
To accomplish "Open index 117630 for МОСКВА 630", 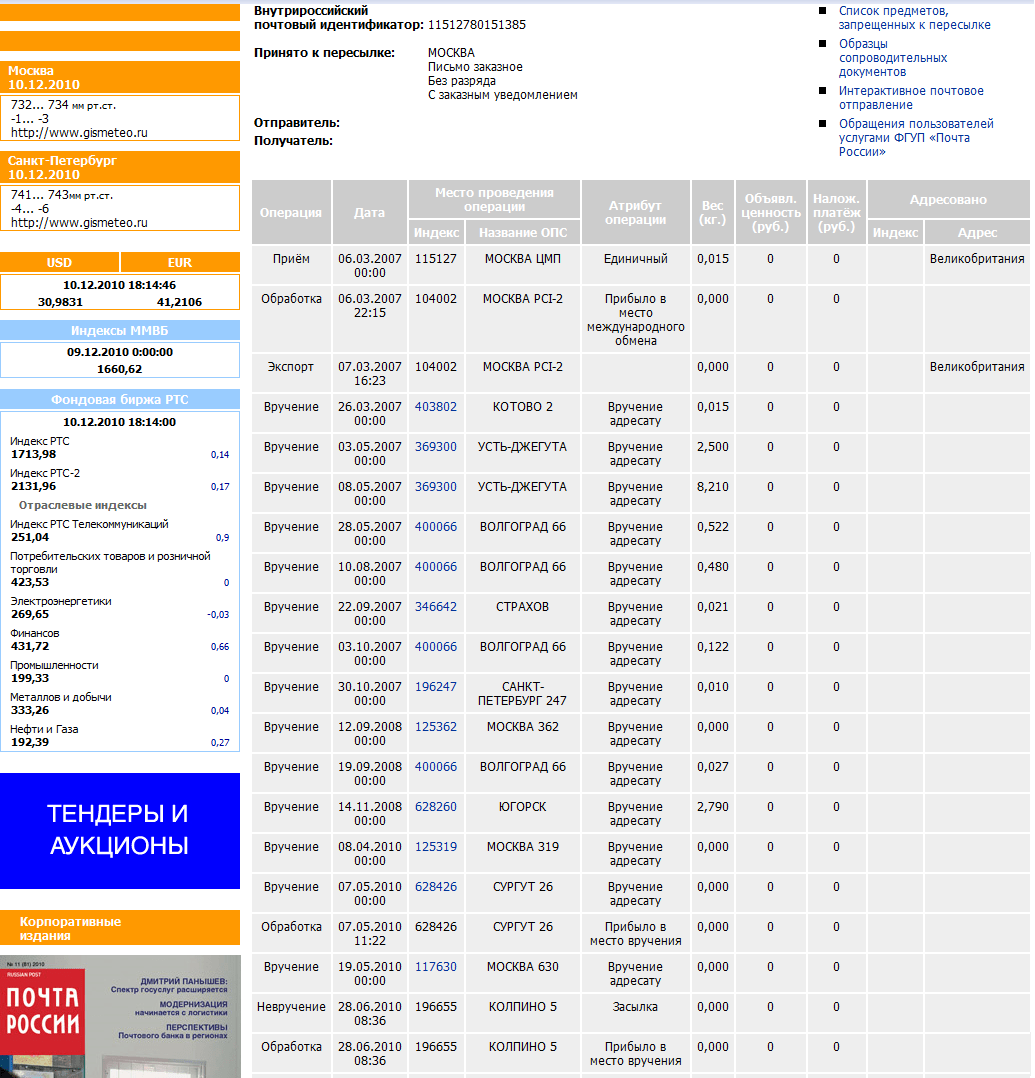I will point(435,967).
